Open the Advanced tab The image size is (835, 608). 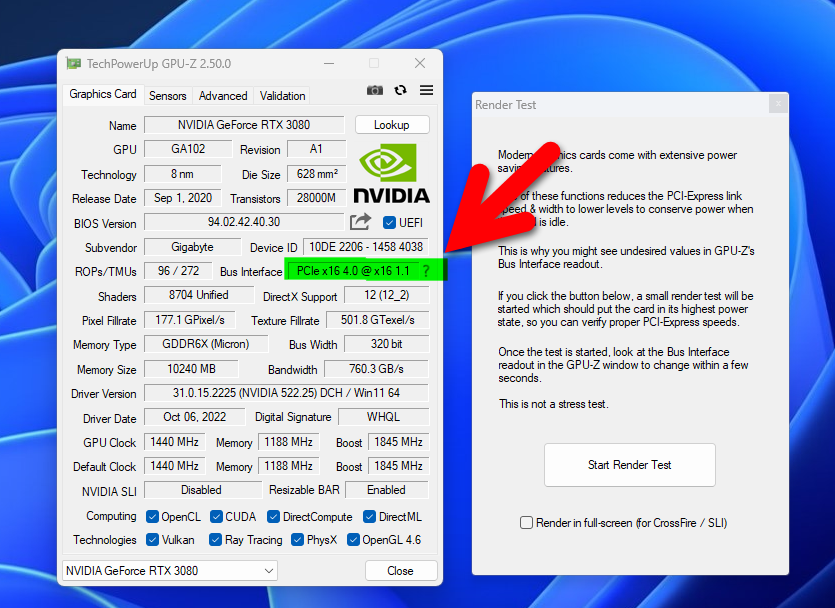click(223, 96)
